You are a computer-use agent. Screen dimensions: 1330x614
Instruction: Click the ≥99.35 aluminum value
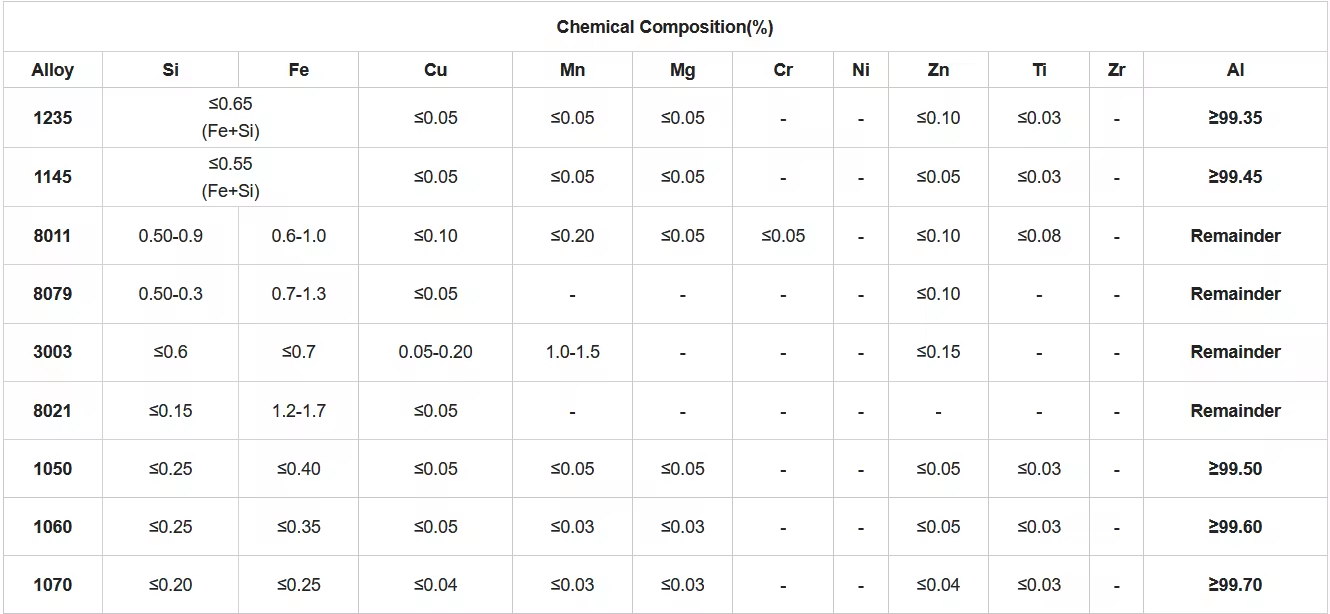pyautogui.click(x=1235, y=118)
